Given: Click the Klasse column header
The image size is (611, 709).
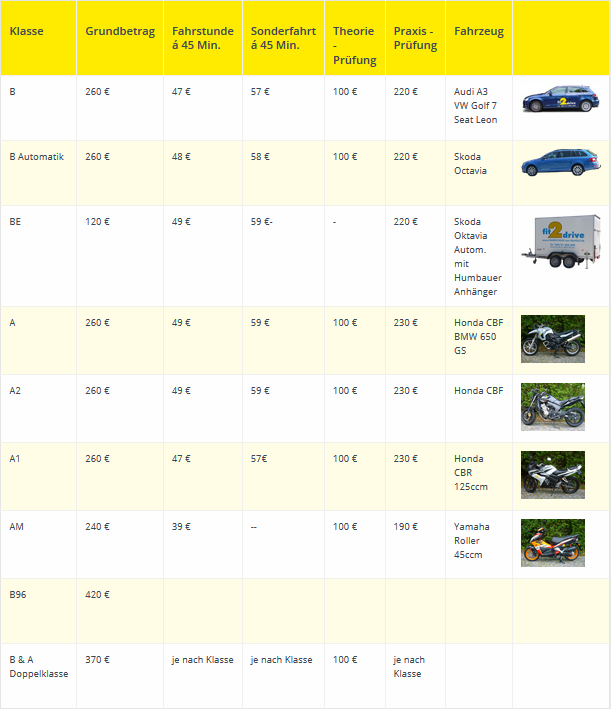Looking at the screenshot, I should point(27,32).
